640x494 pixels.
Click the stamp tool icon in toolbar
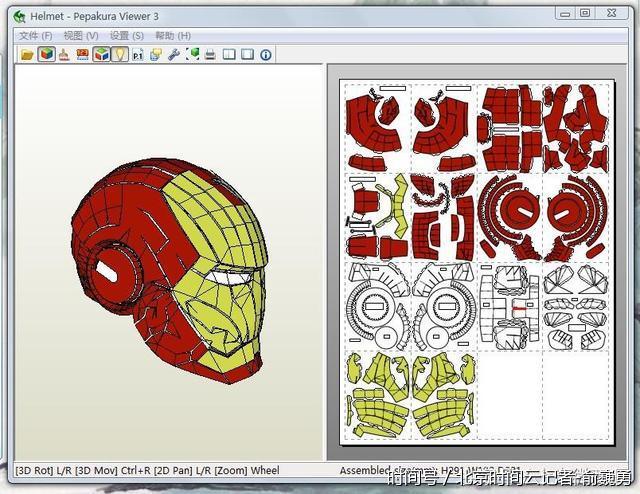[x=64, y=54]
